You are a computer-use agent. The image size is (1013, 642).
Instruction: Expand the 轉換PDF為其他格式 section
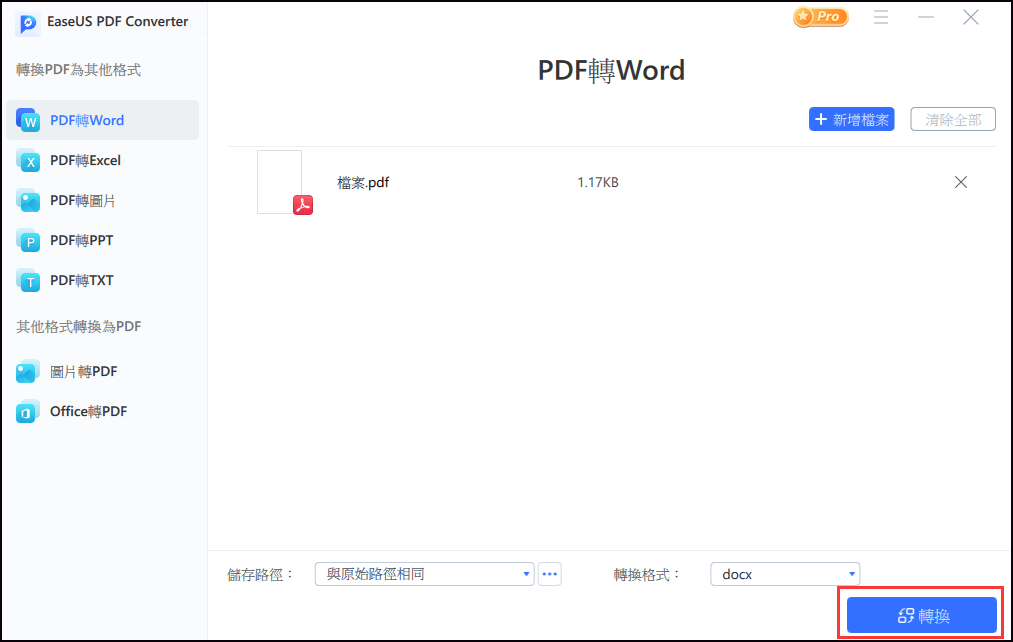point(79,71)
